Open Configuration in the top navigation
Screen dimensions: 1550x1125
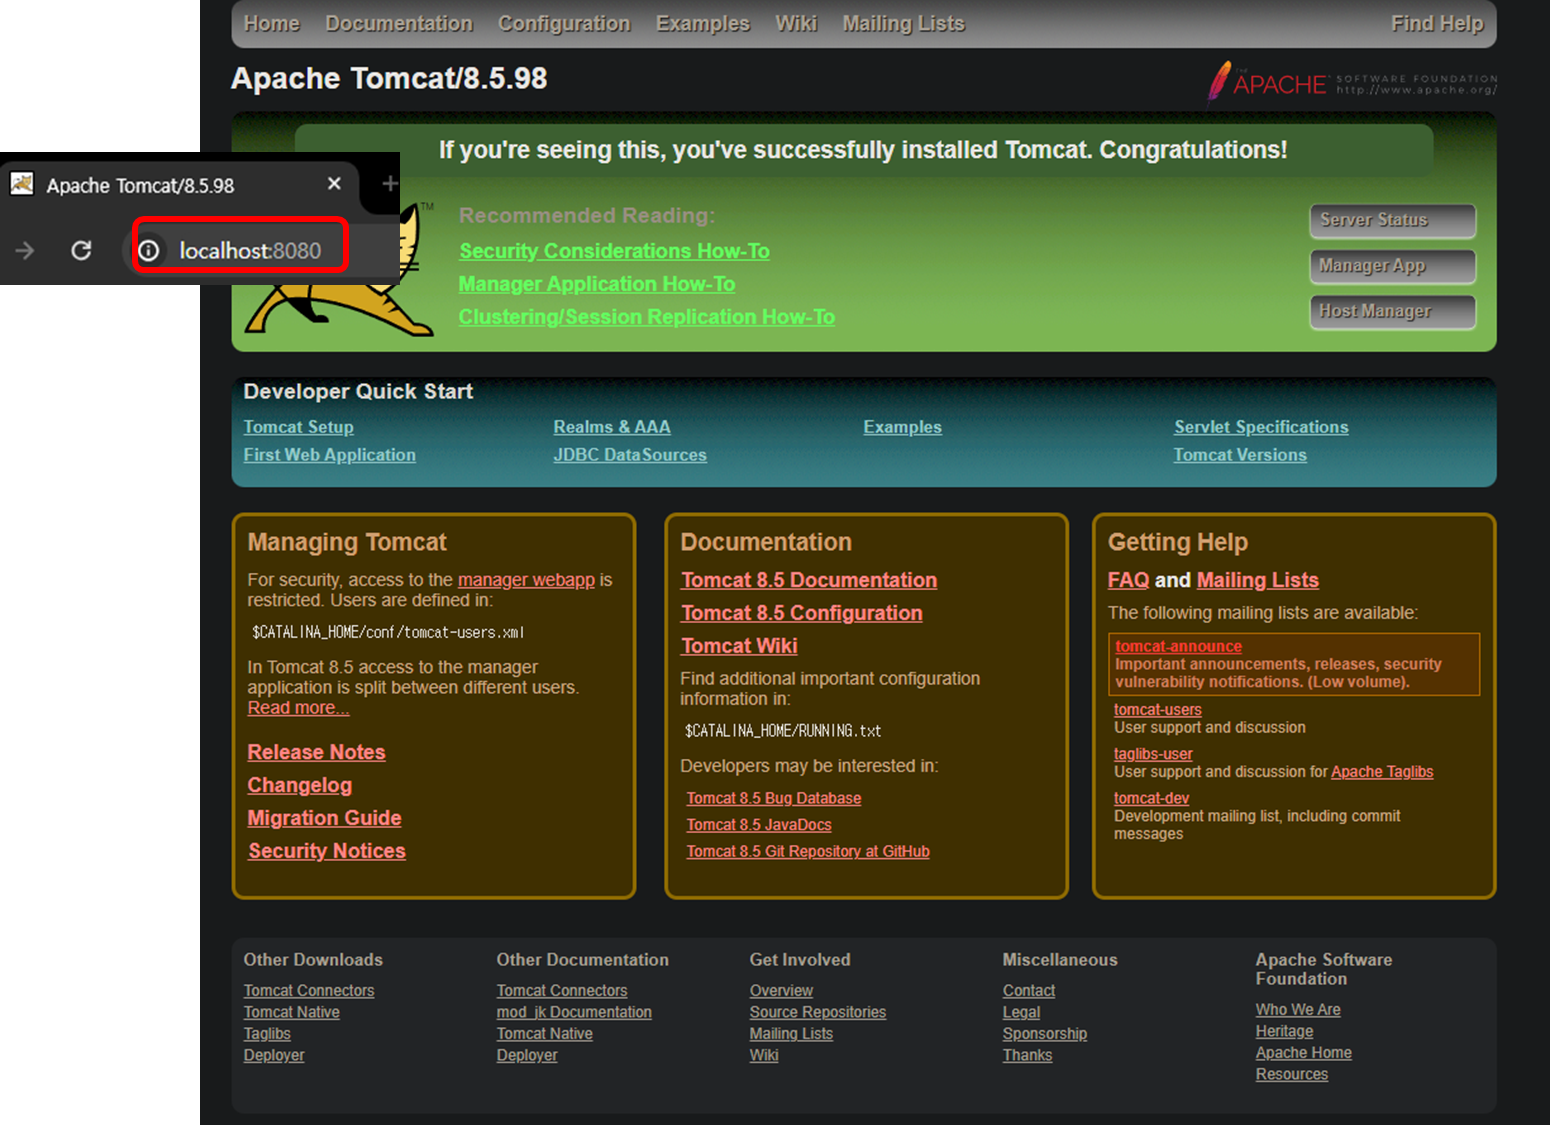click(x=564, y=23)
